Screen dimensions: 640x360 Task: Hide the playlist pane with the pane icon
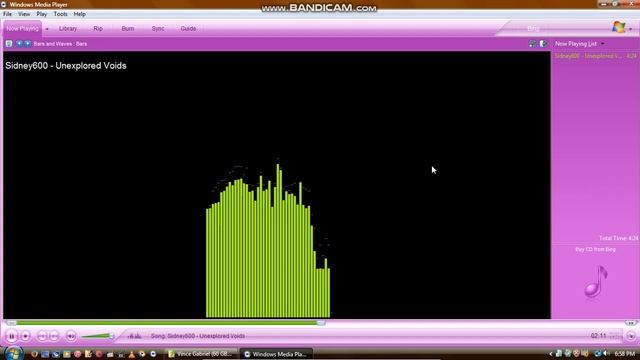coord(543,44)
